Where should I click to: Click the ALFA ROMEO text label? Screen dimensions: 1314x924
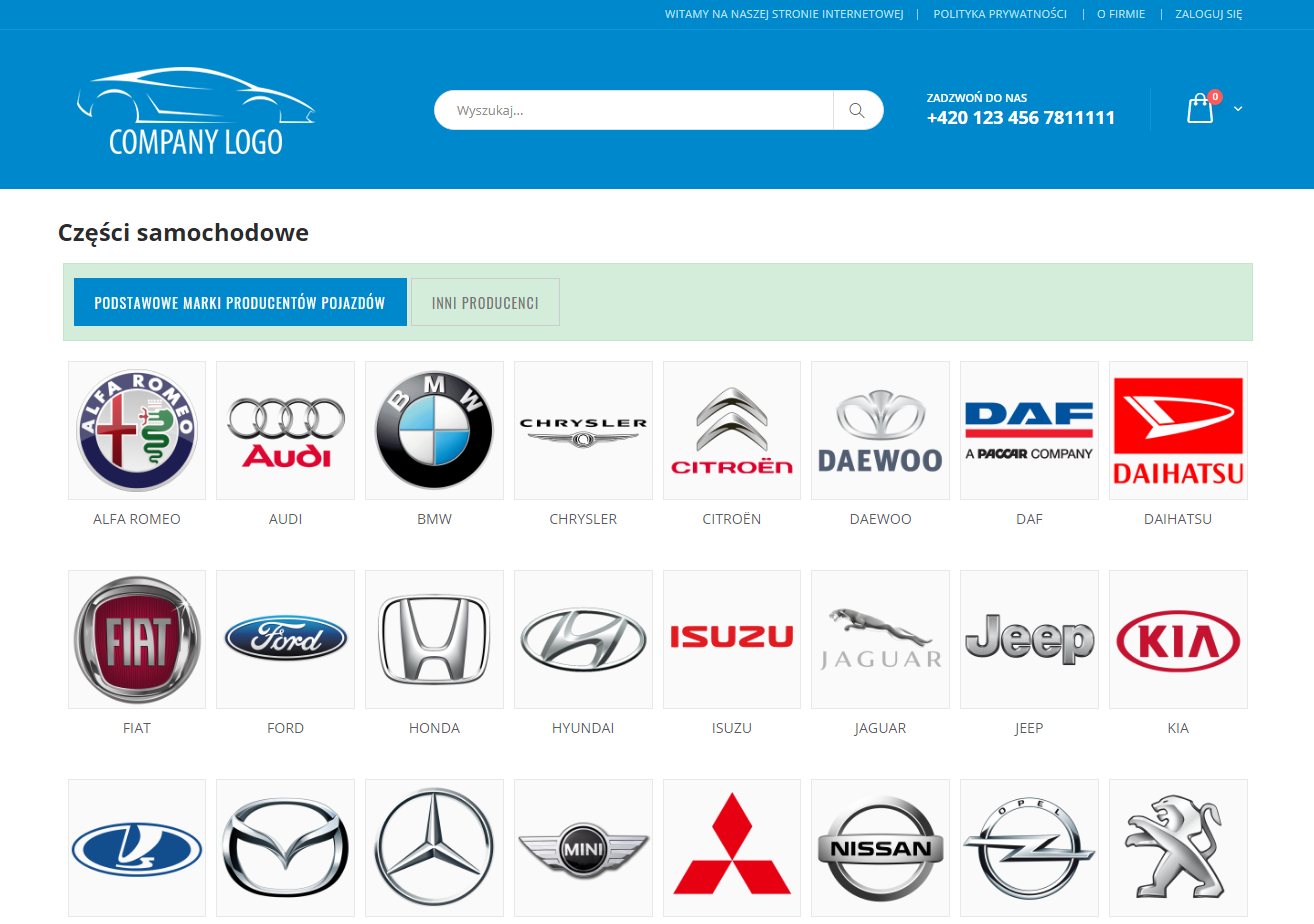pos(137,519)
